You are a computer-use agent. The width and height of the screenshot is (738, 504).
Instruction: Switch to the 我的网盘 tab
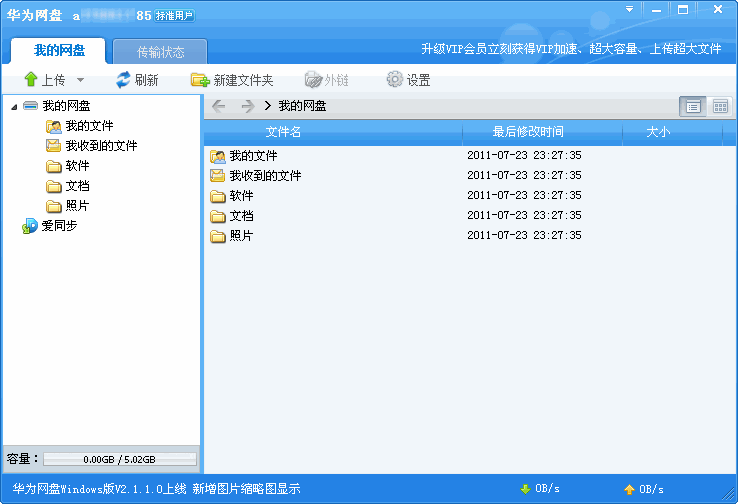pos(58,51)
